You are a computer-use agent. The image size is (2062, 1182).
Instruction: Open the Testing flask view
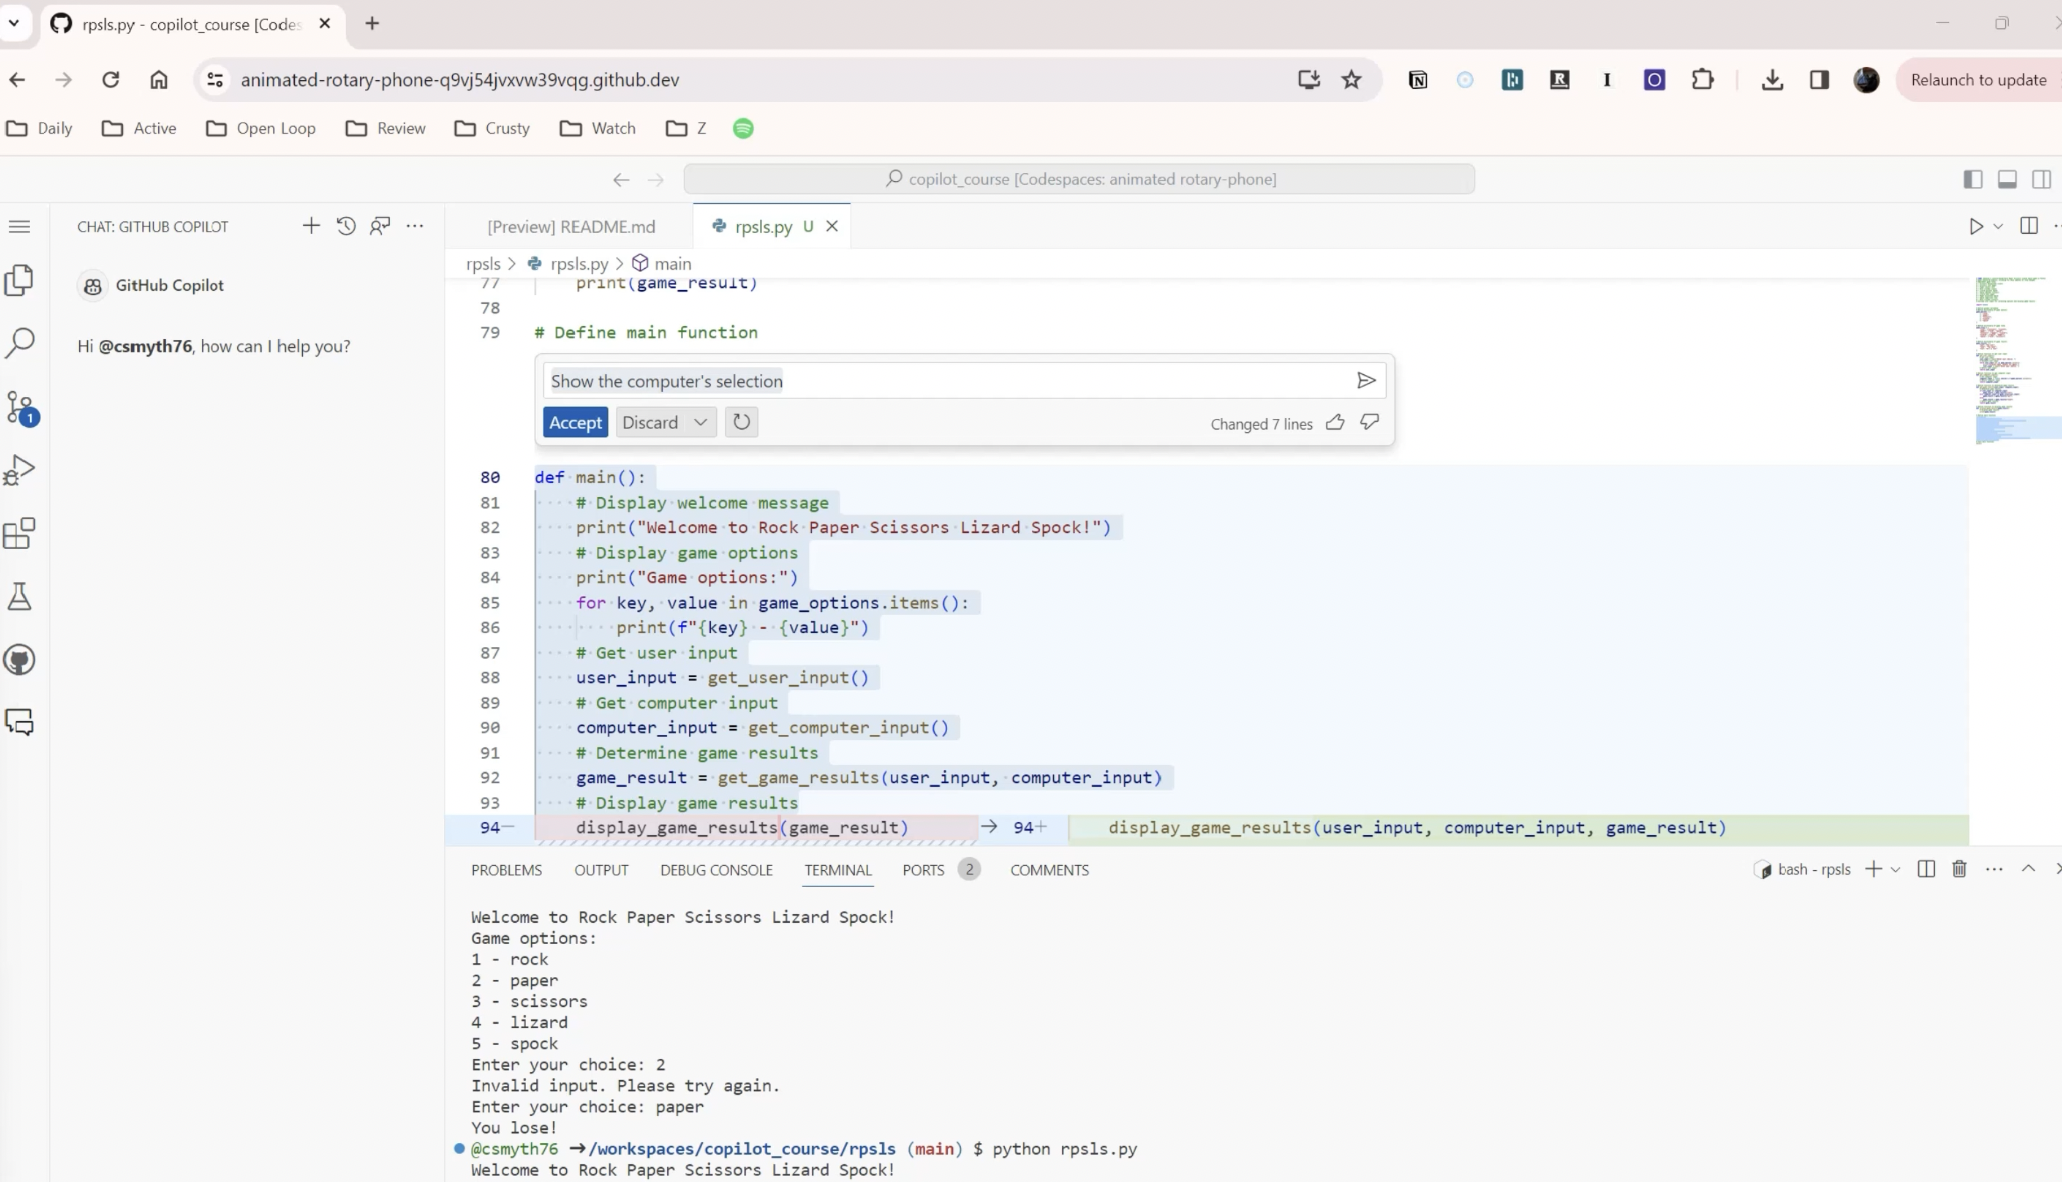[20, 597]
